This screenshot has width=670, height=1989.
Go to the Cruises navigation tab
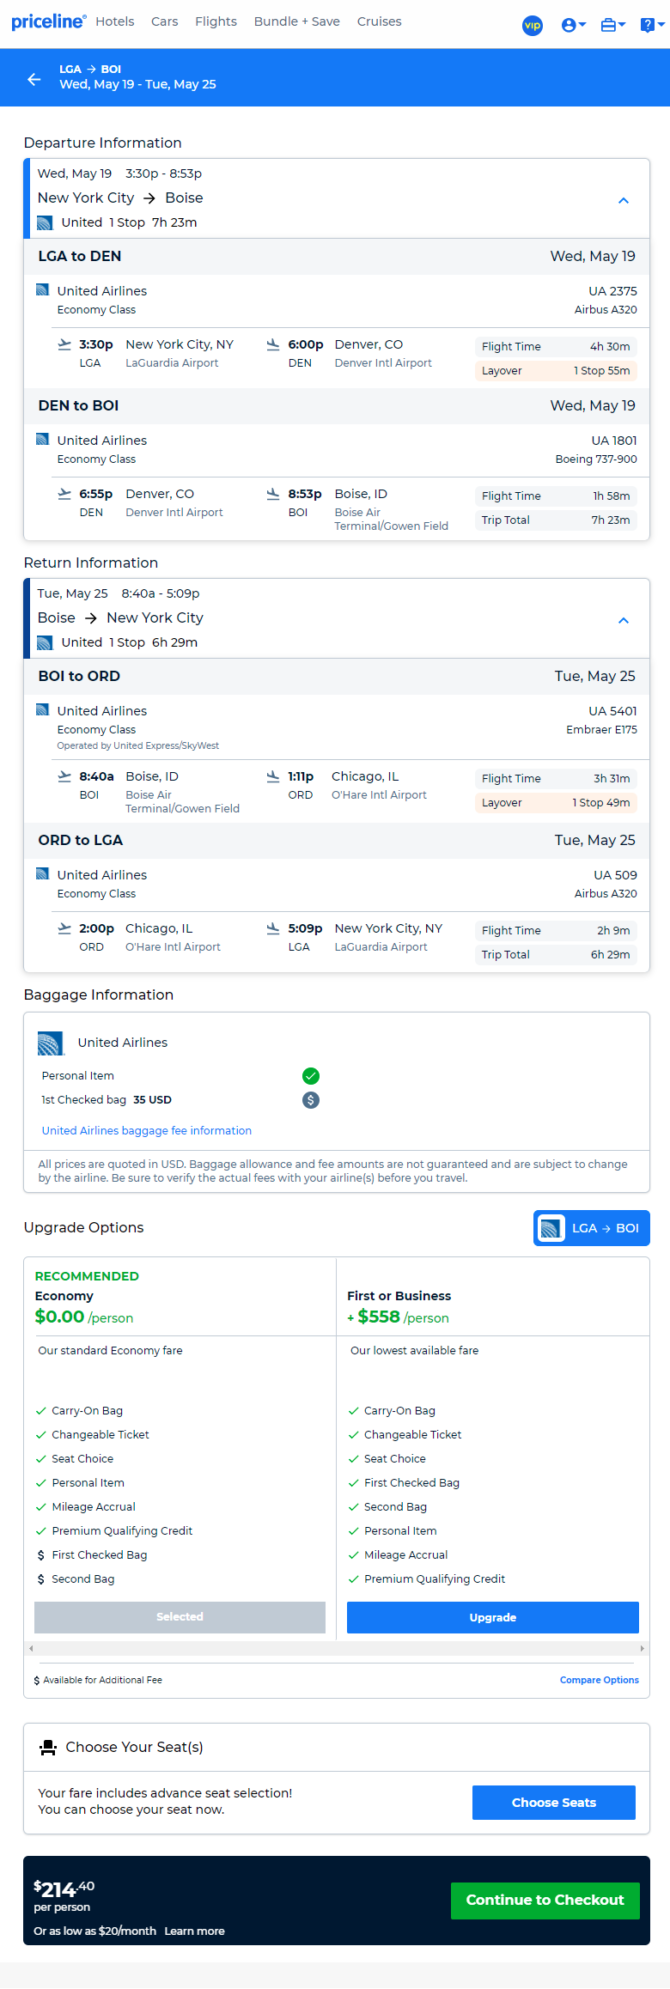[x=379, y=21]
